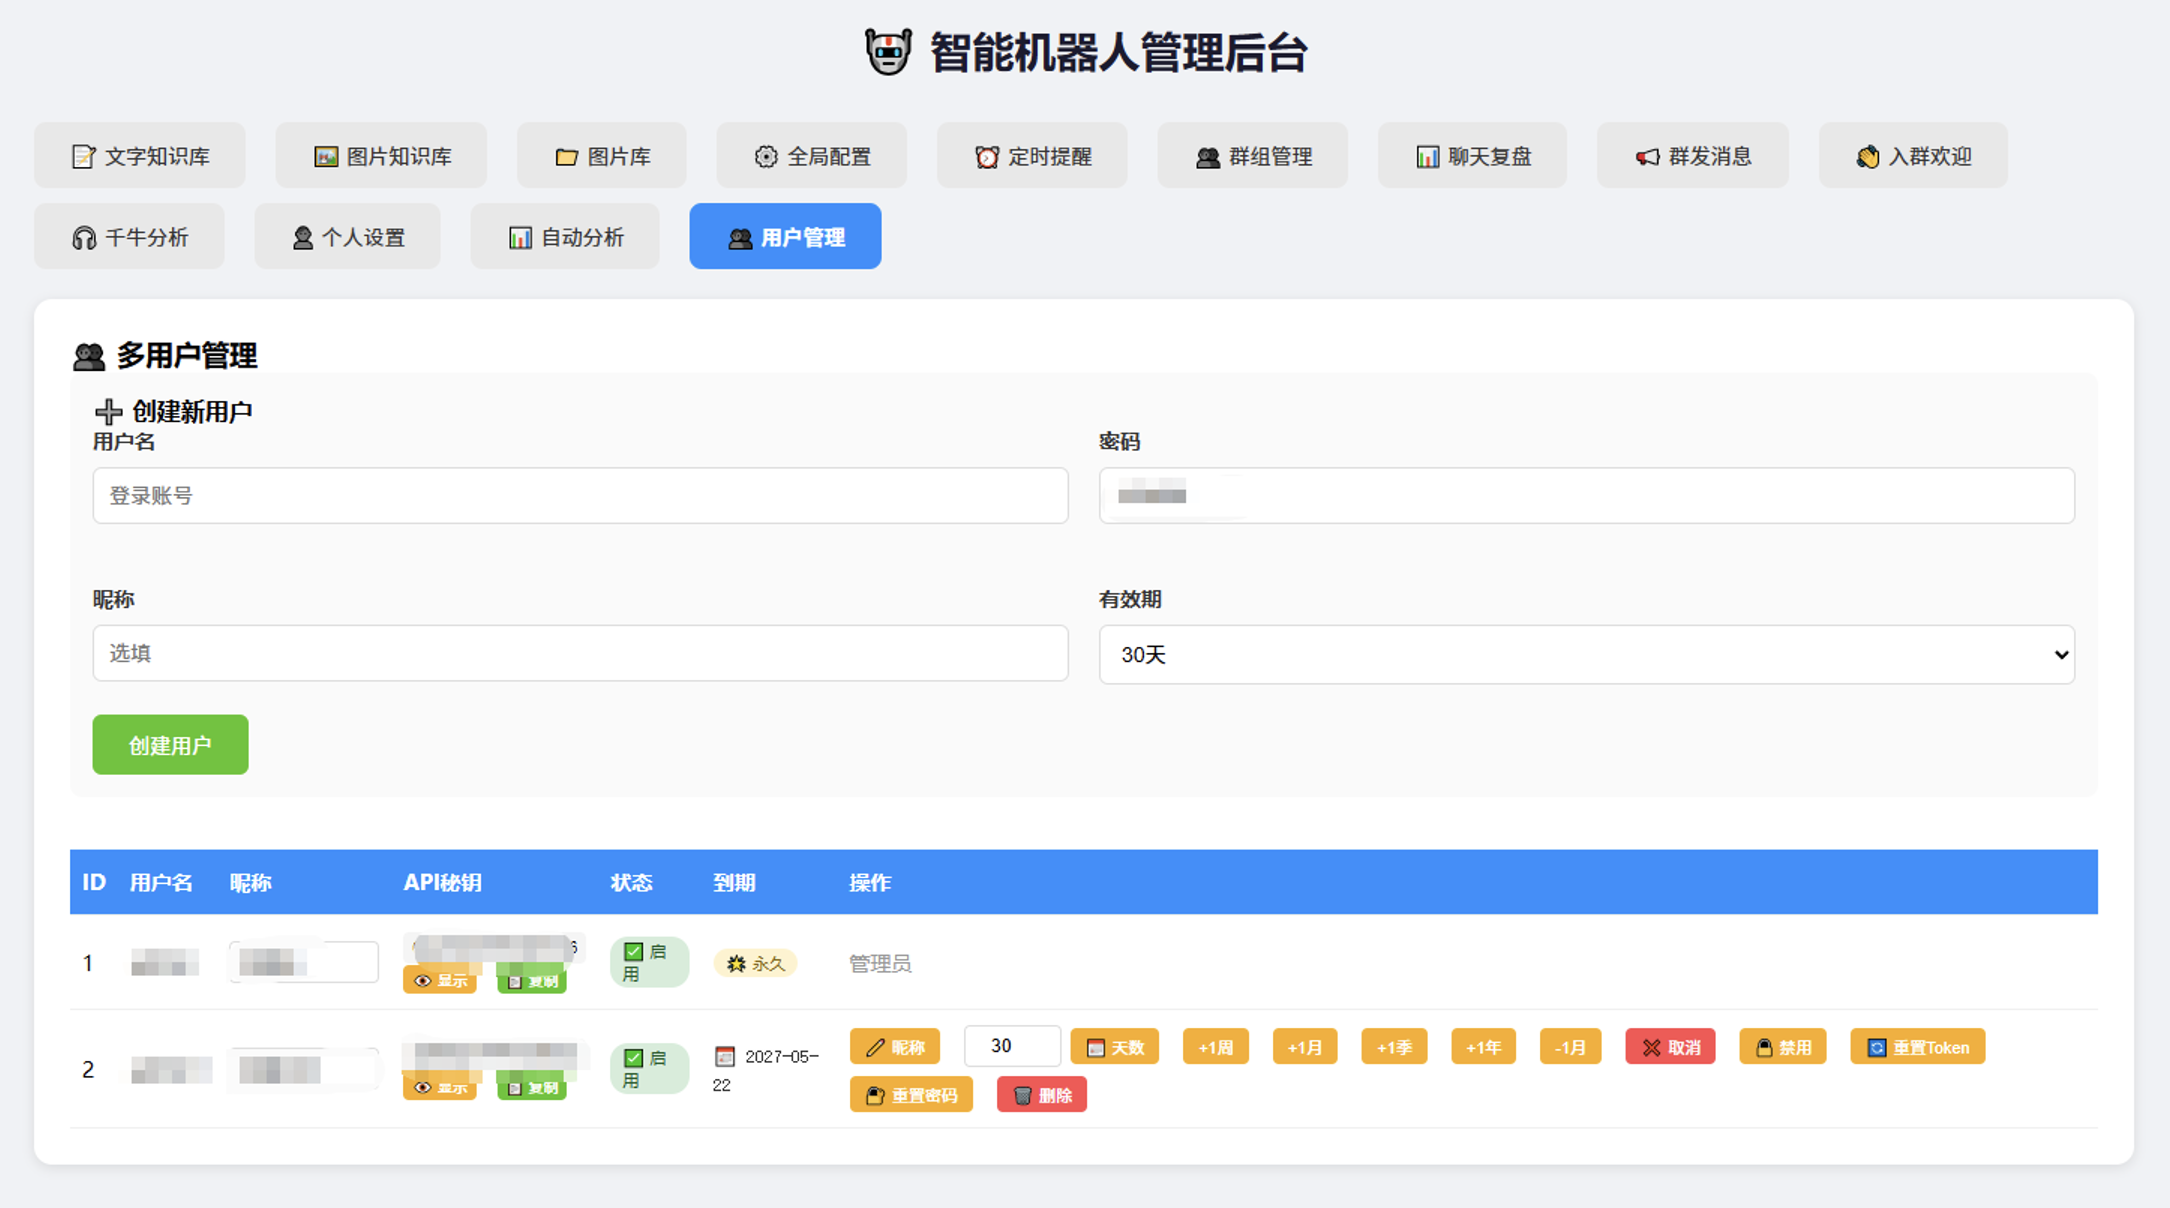Viewport: 2170px width, 1208px height.
Task: Click the green 创建用户 button
Action: pyautogui.click(x=170, y=745)
